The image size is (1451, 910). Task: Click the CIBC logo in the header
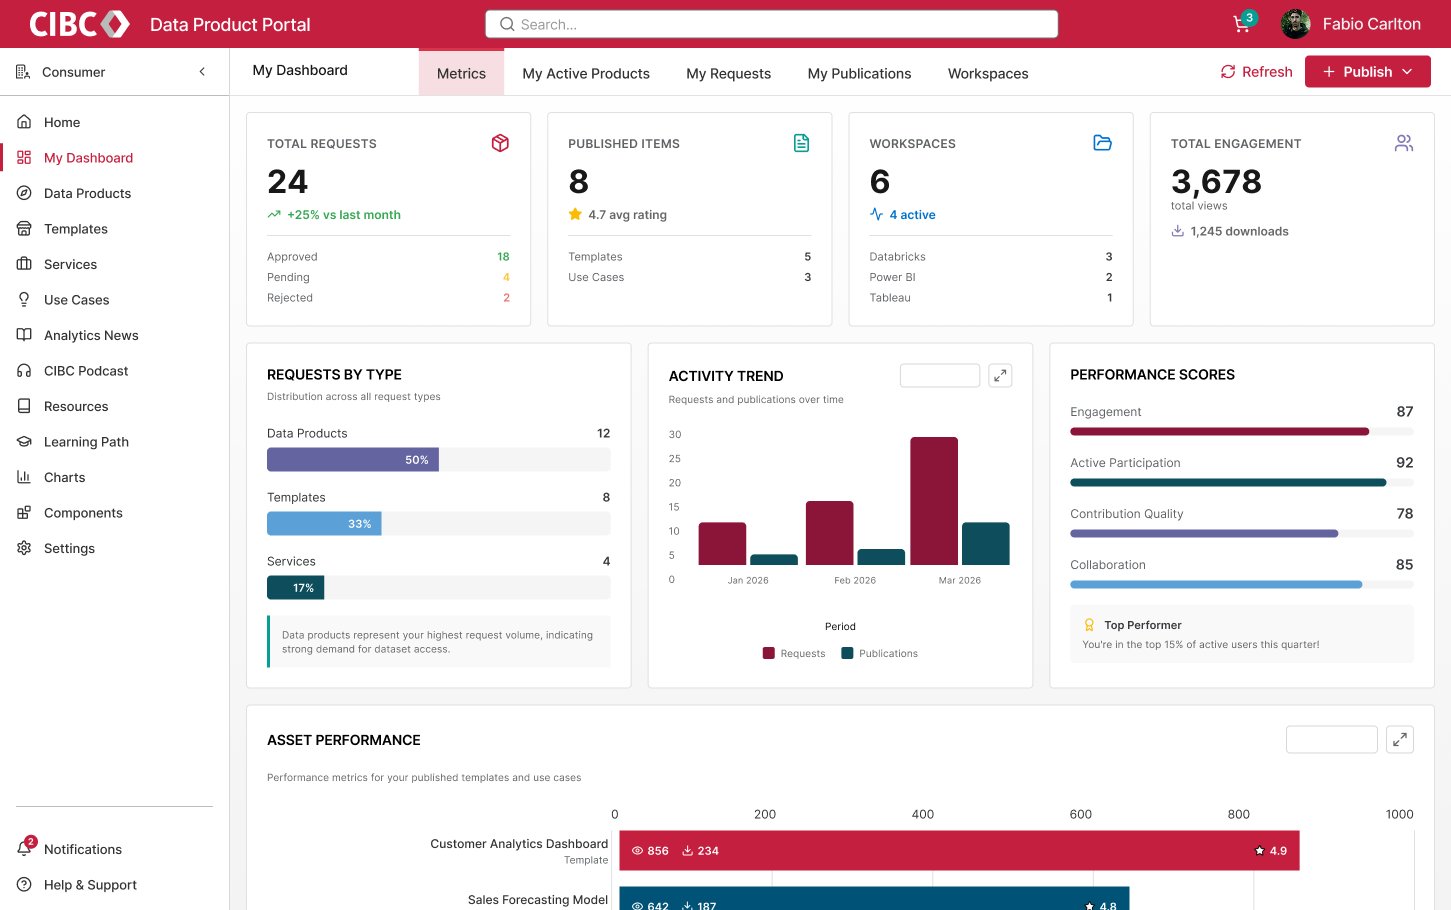coord(80,24)
